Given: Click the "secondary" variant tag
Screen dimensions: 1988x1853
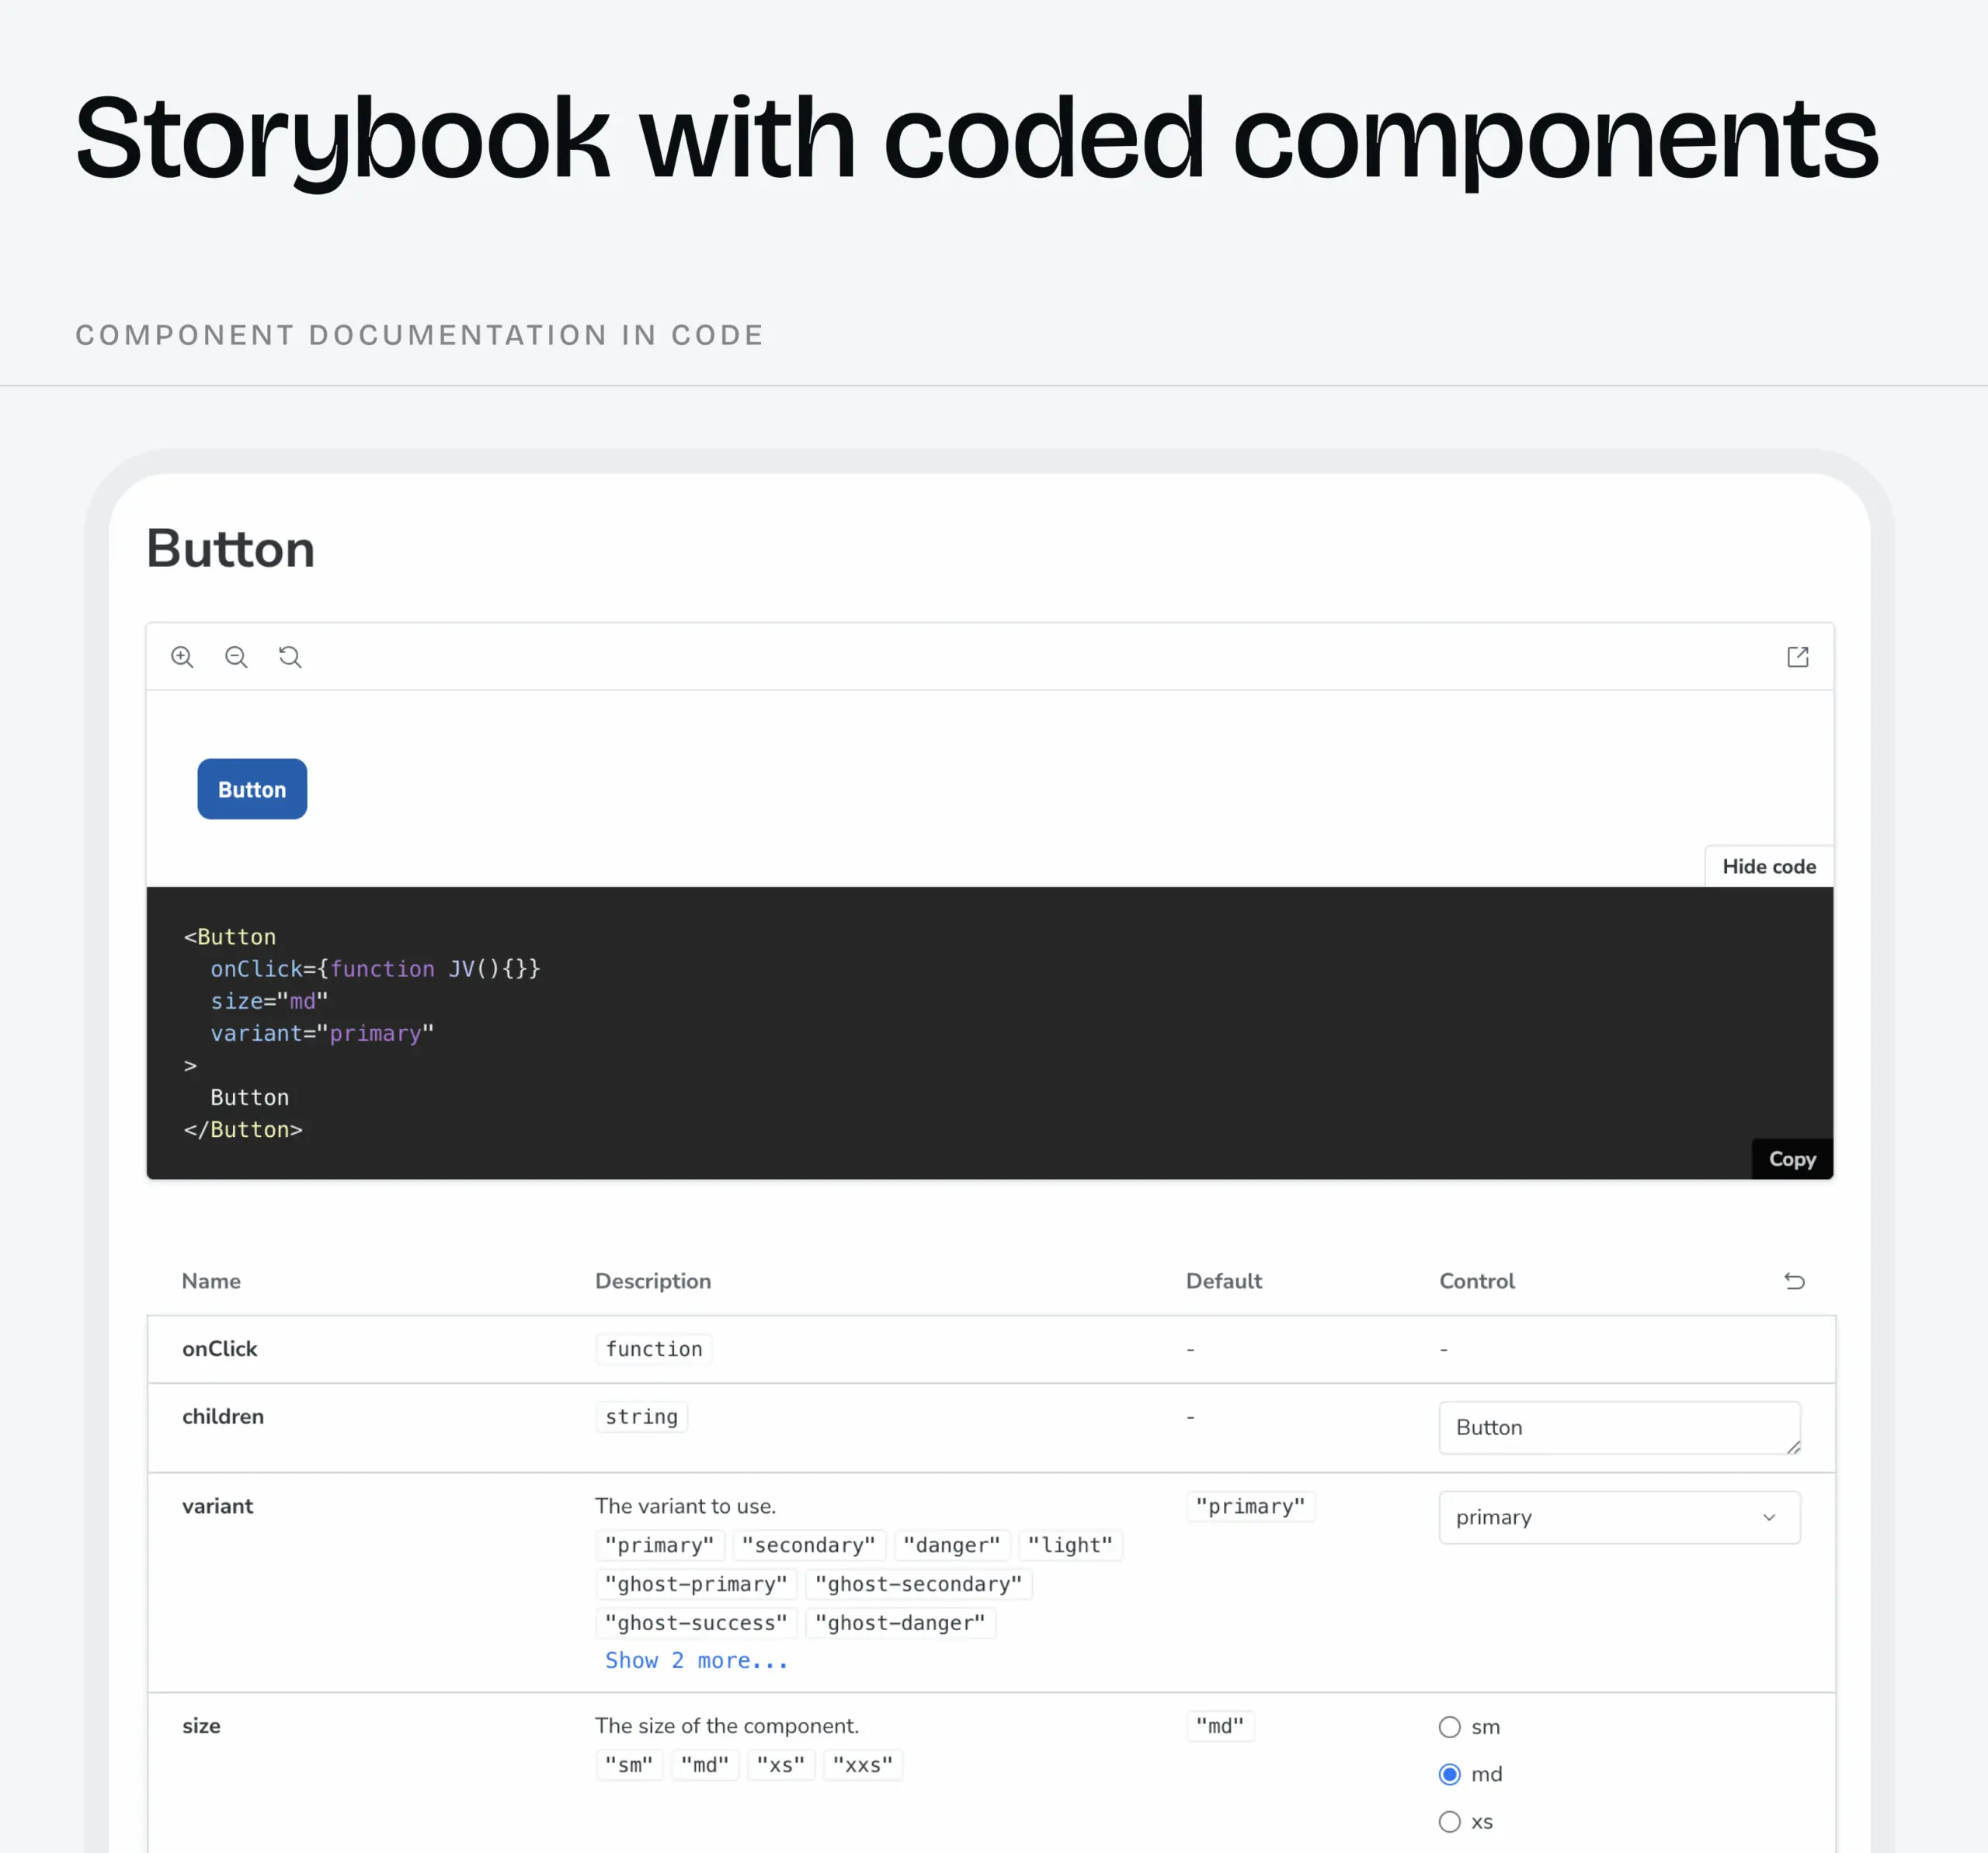Looking at the screenshot, I should pos(808,1545).
